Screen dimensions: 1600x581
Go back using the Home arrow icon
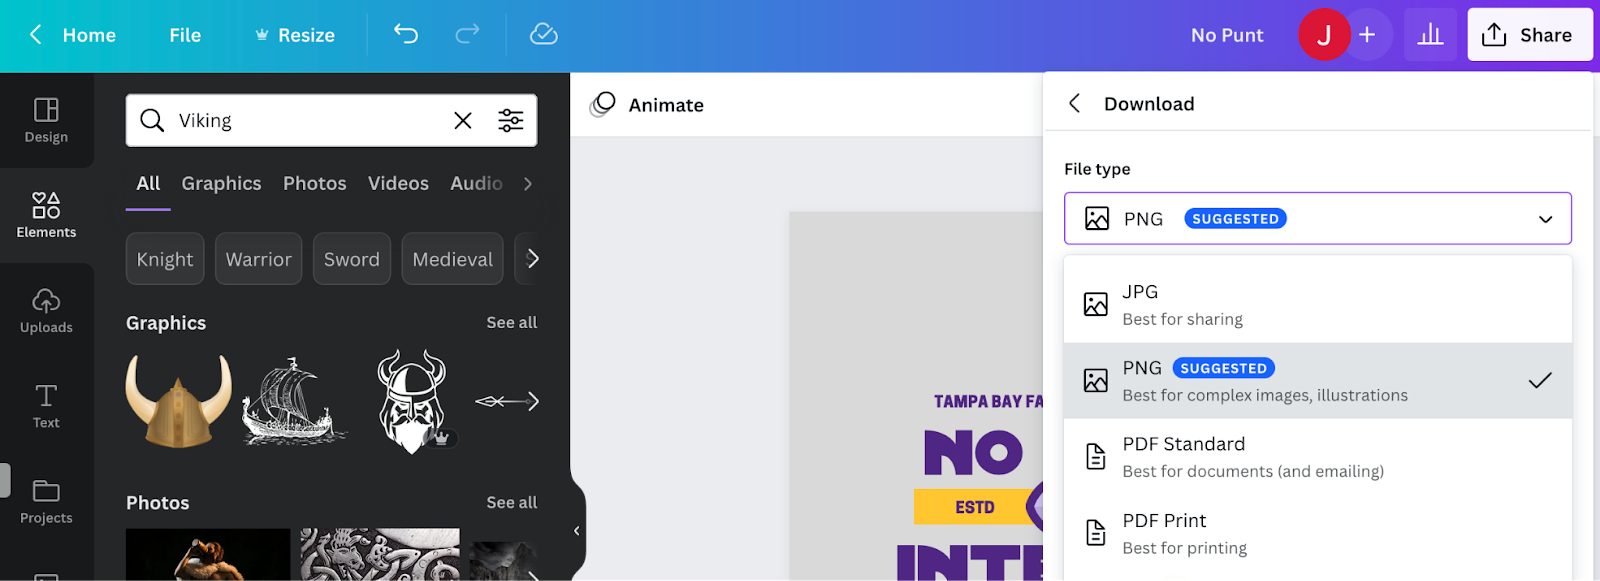pos(36,35)
